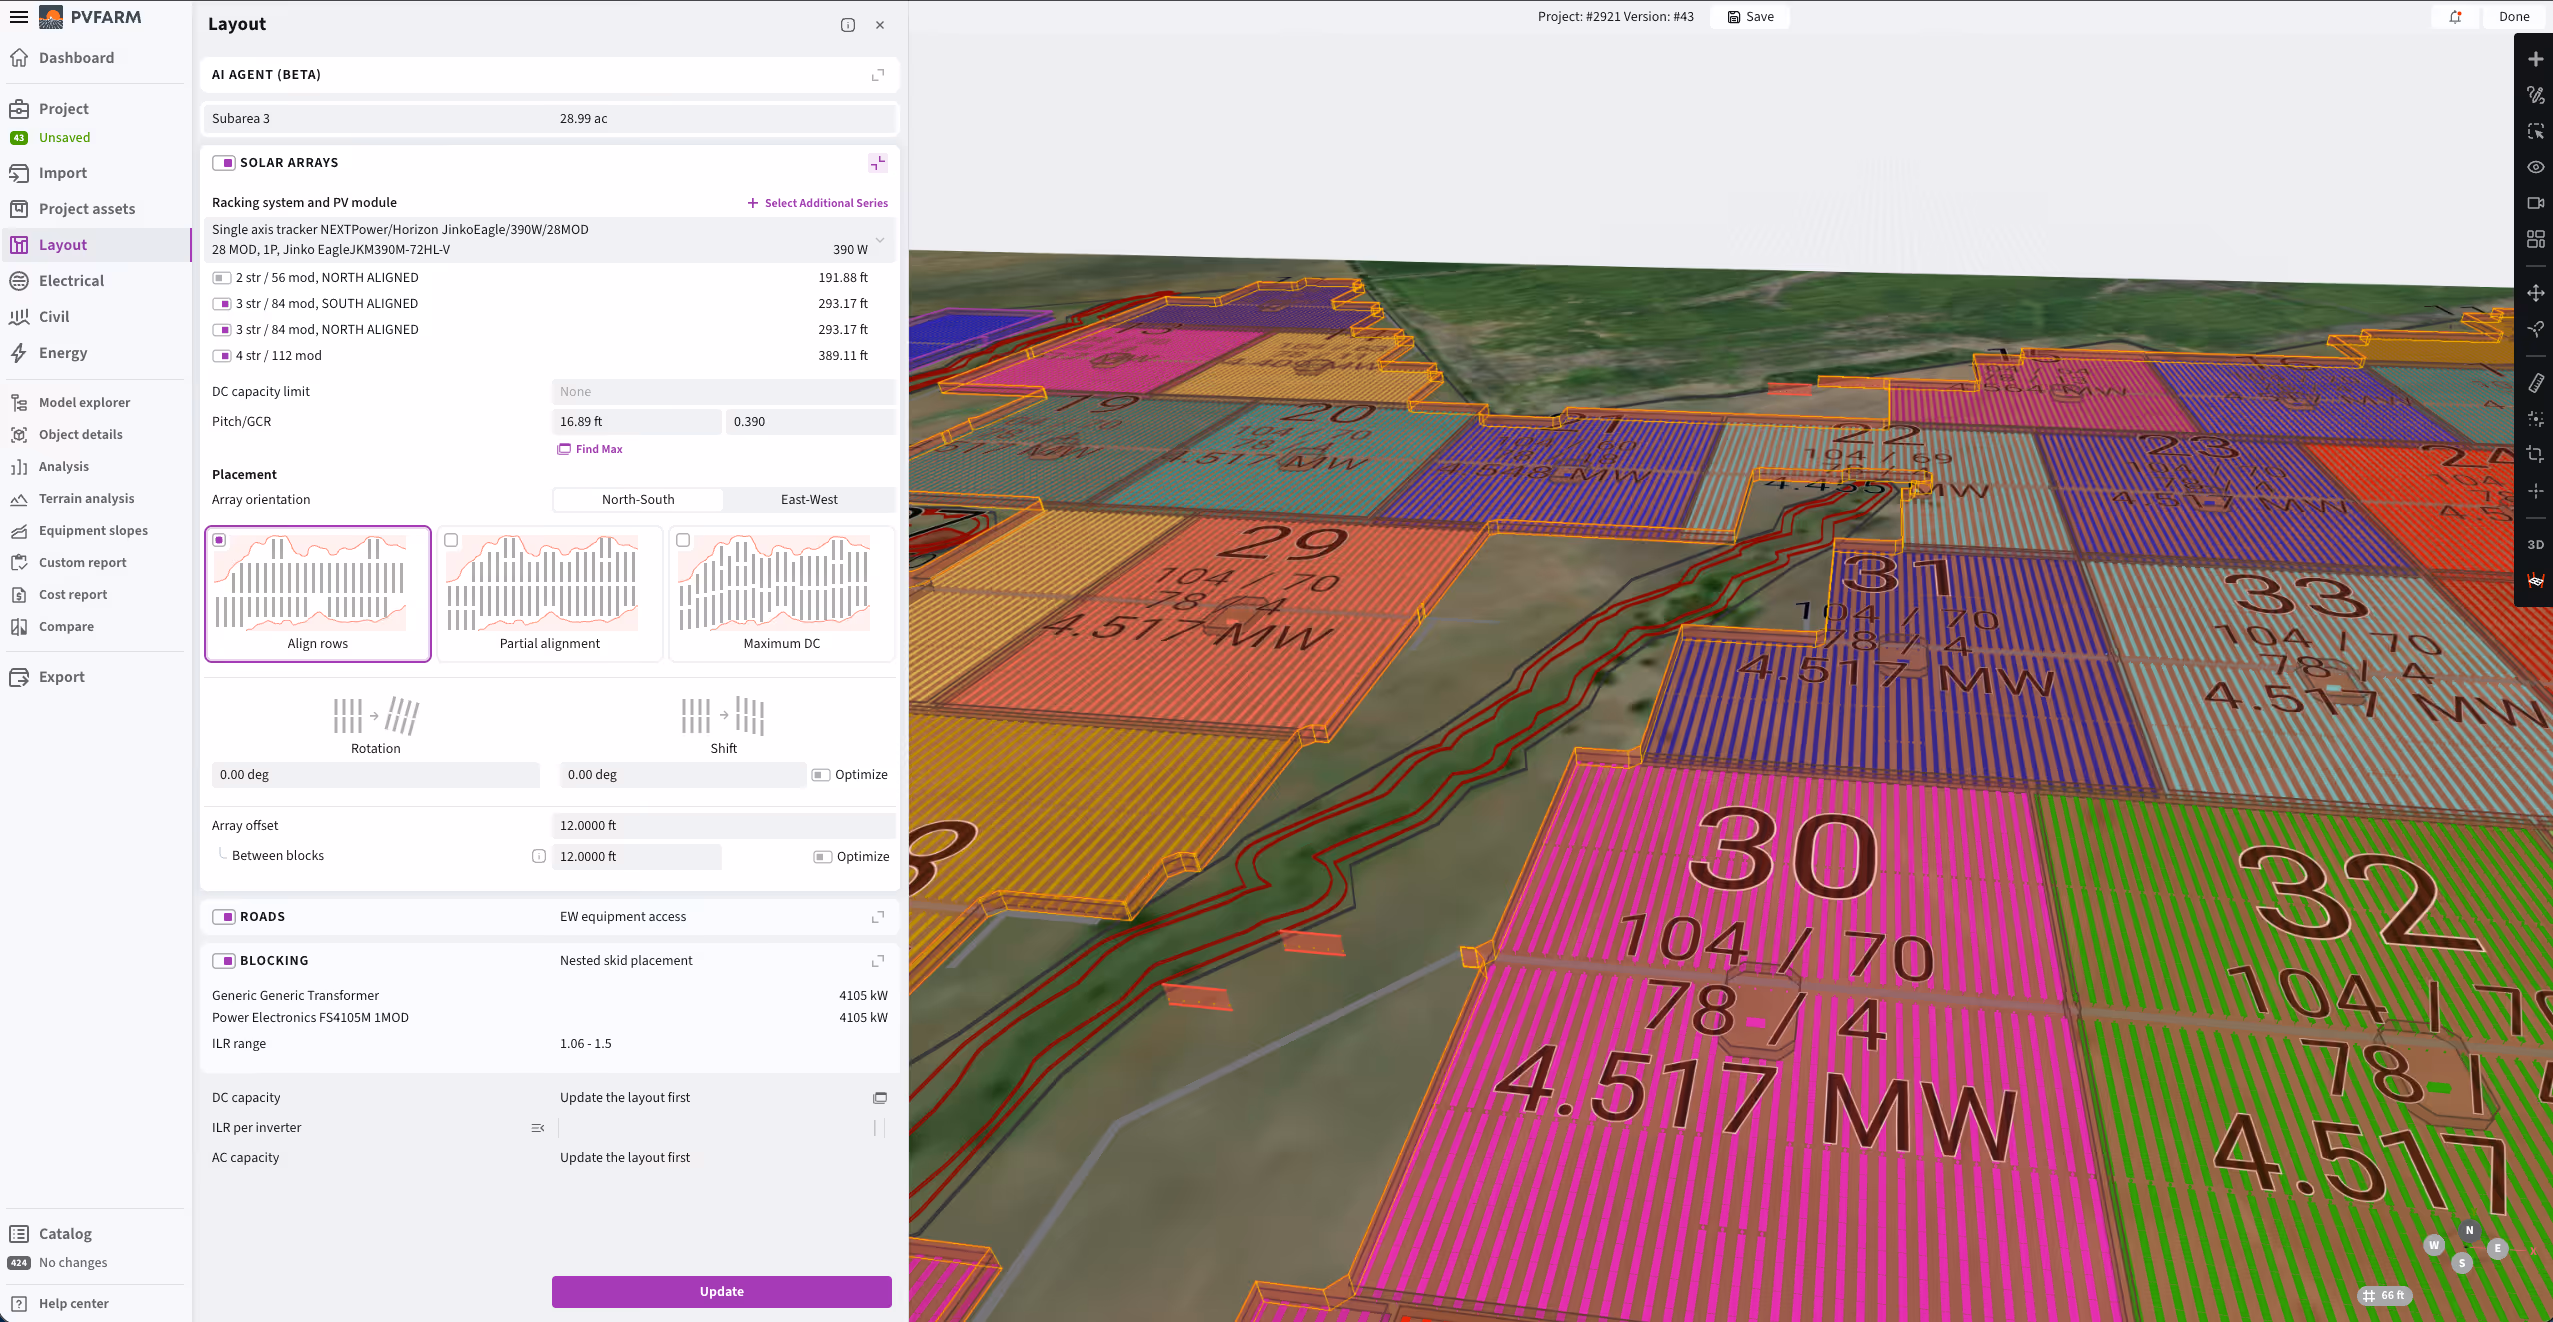Toggle the 3D view mode
2553x1322 pixels.
2535,546
